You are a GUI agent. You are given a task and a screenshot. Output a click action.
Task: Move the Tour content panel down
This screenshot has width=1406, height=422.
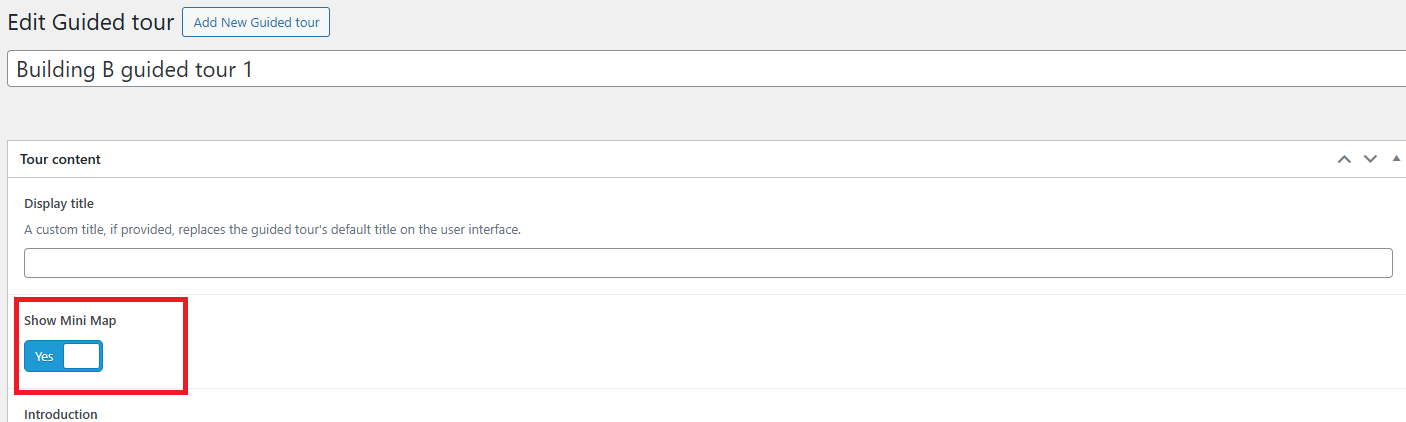click(x=1370, y=159)
